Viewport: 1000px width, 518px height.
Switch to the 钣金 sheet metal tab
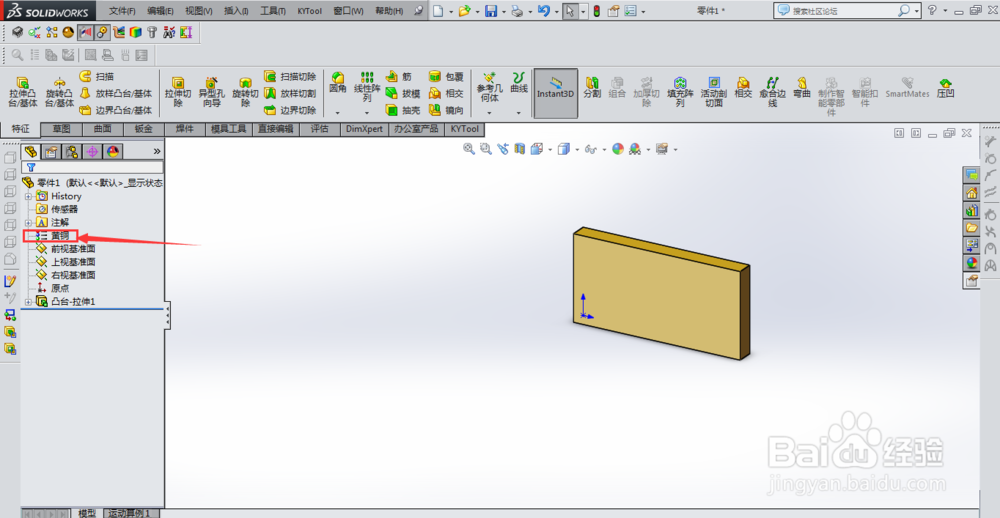tap(143, 130)
